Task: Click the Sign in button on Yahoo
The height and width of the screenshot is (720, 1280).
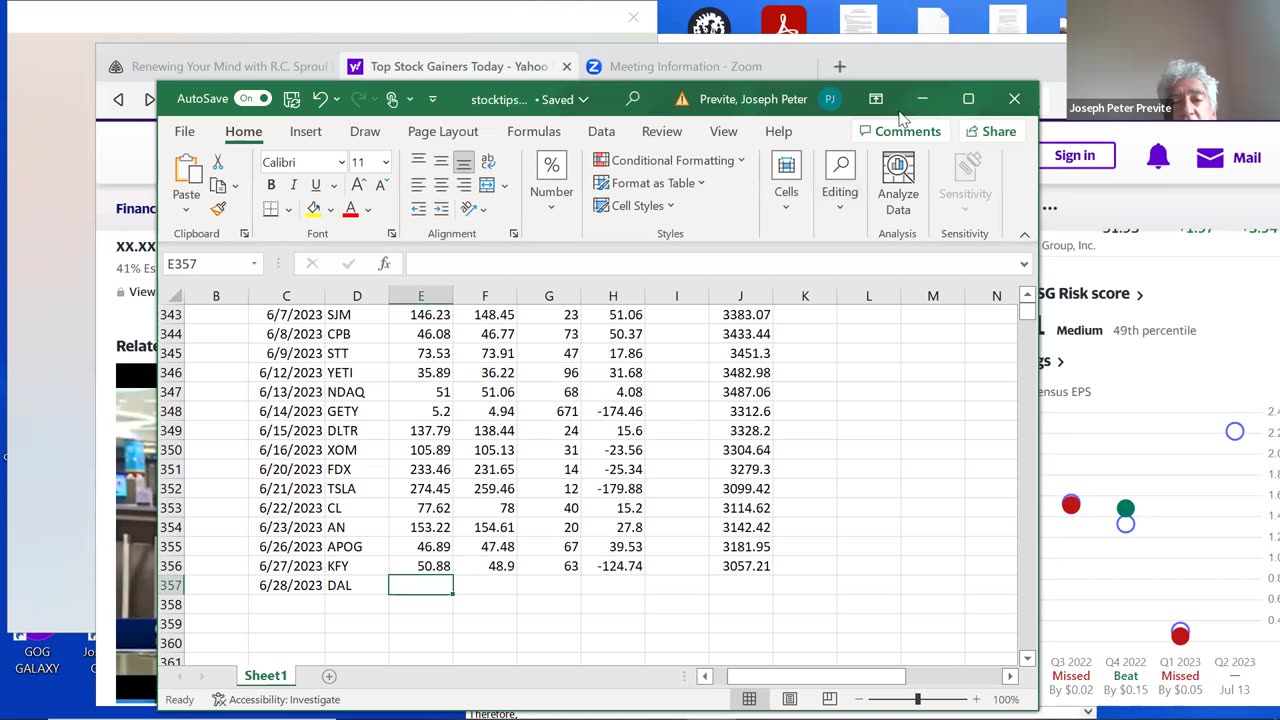Action: (x=1075, y=155)
